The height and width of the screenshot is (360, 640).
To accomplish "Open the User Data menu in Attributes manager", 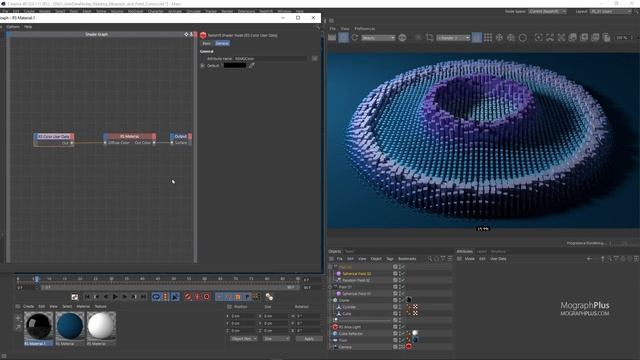I will pos(498,259).
